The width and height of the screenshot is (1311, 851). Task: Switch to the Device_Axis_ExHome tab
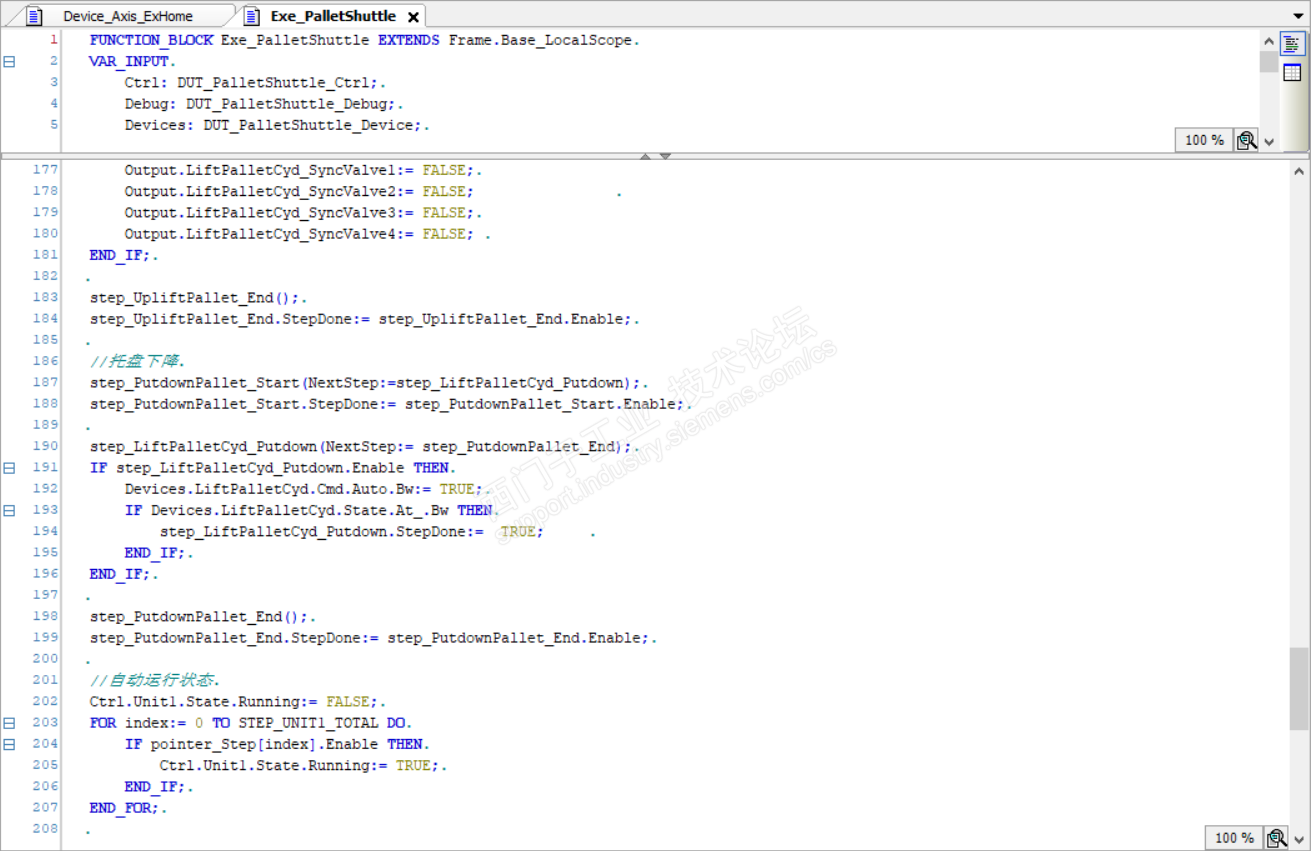click(x=128, y=16)
